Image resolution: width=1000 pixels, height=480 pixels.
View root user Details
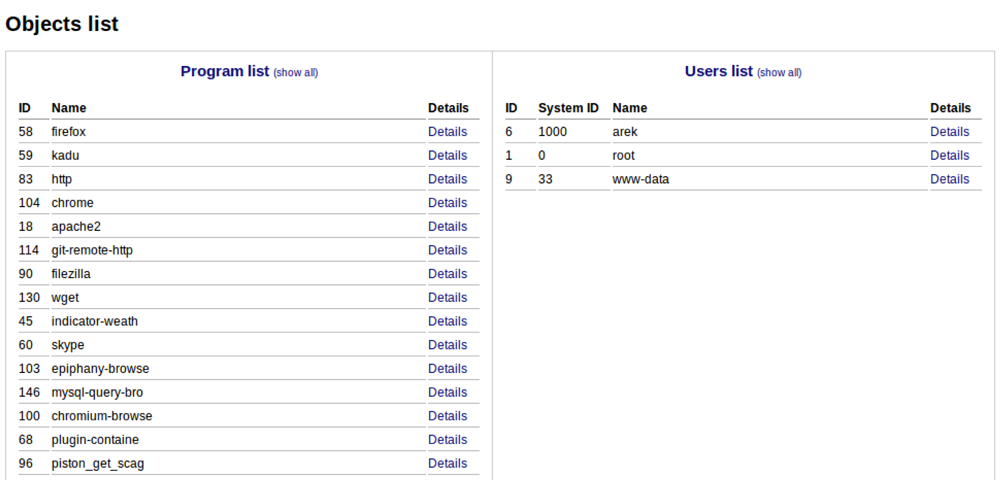(949, 156)
